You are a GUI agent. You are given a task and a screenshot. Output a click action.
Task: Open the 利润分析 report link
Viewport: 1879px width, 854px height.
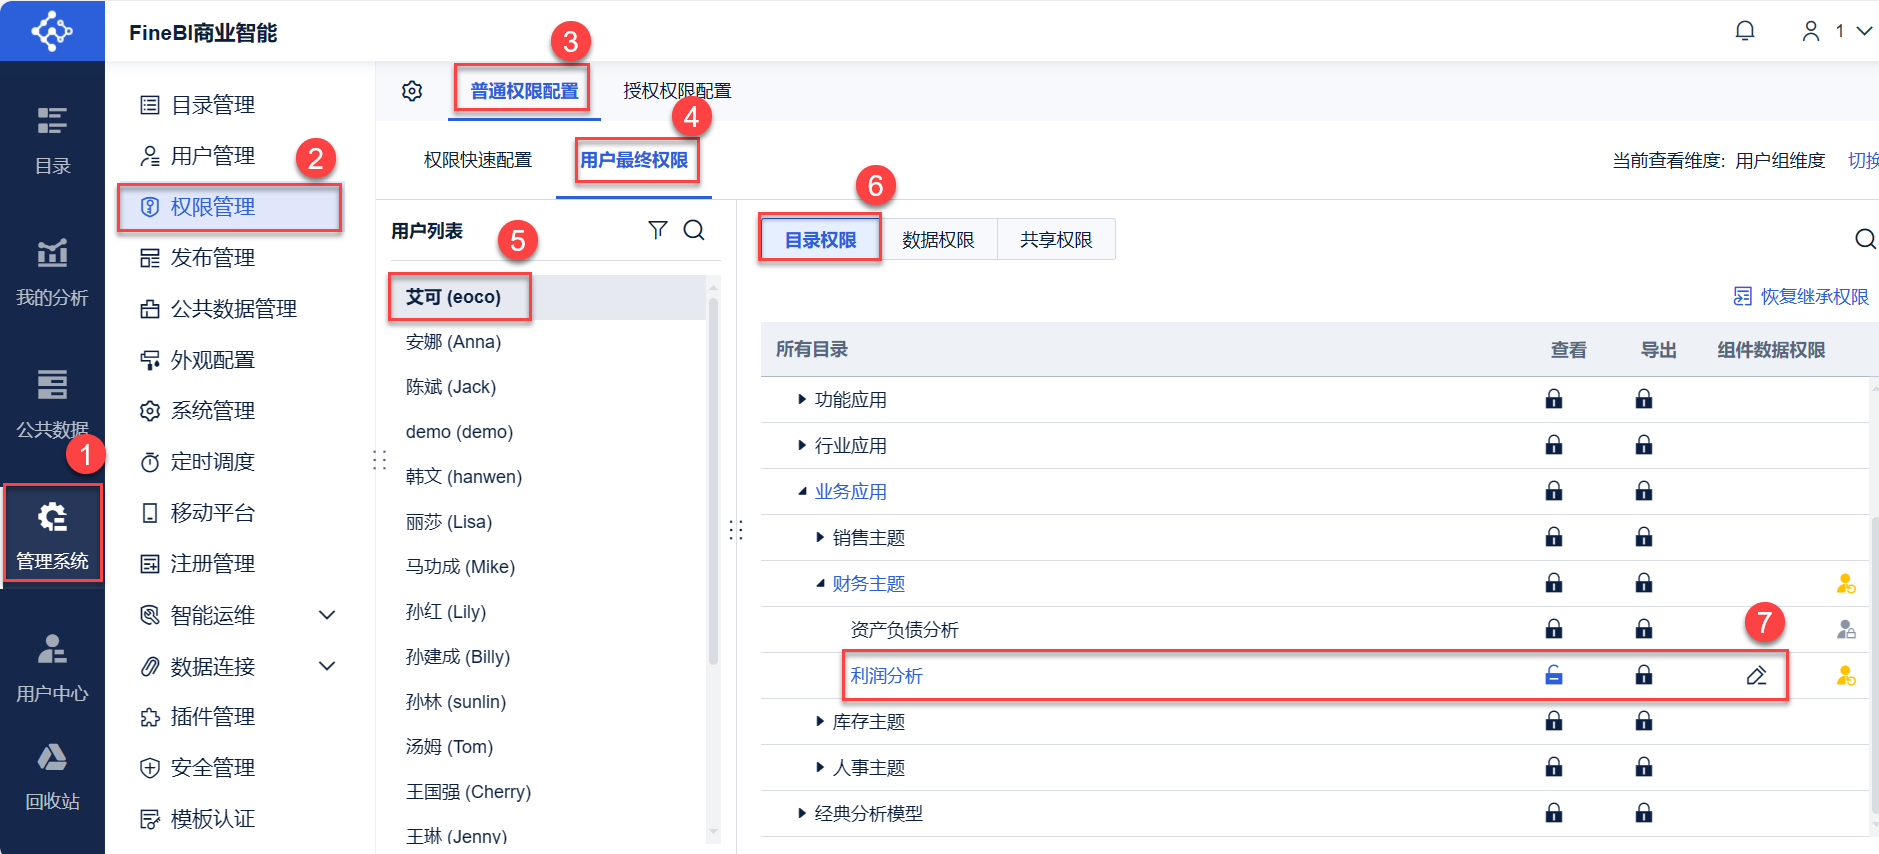tap(887, 676)
